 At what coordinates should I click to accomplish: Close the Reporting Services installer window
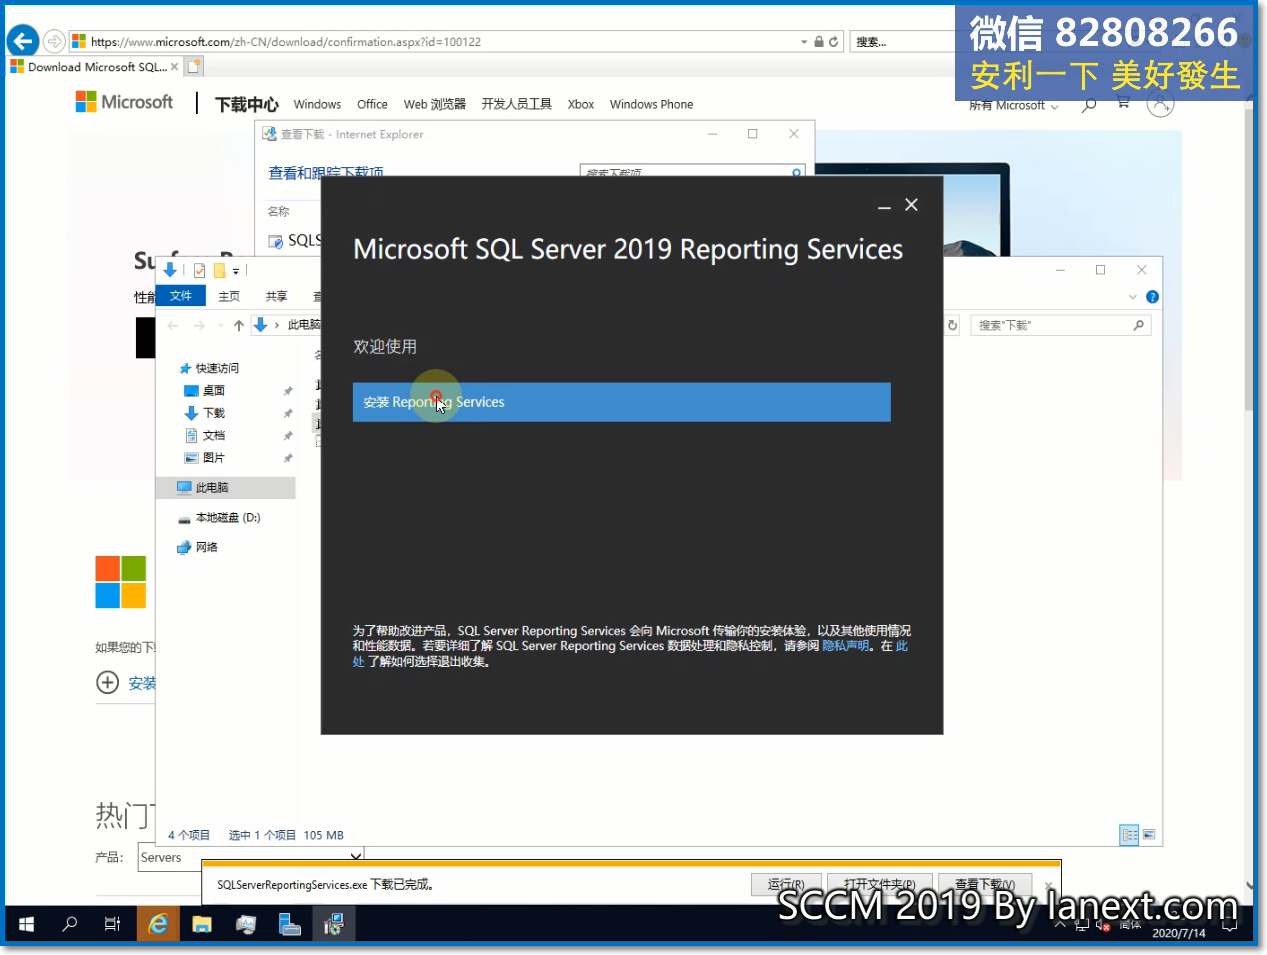coord(911,205)
